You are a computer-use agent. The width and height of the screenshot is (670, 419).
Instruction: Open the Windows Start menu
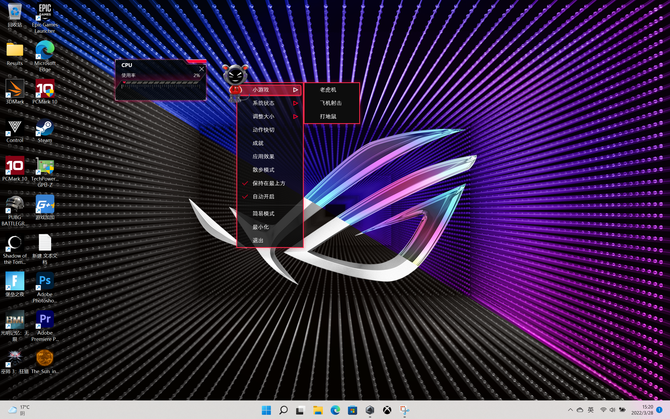[266, 410]
